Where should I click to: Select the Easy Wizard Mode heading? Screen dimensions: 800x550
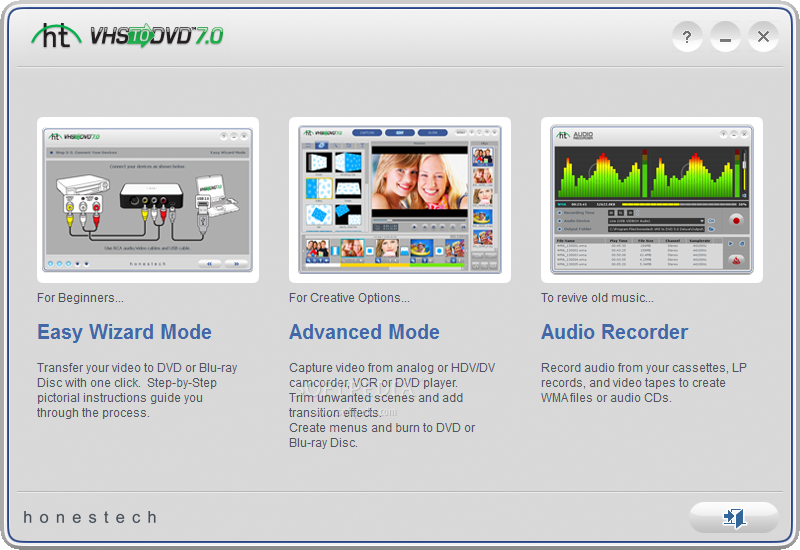[124, 332]
